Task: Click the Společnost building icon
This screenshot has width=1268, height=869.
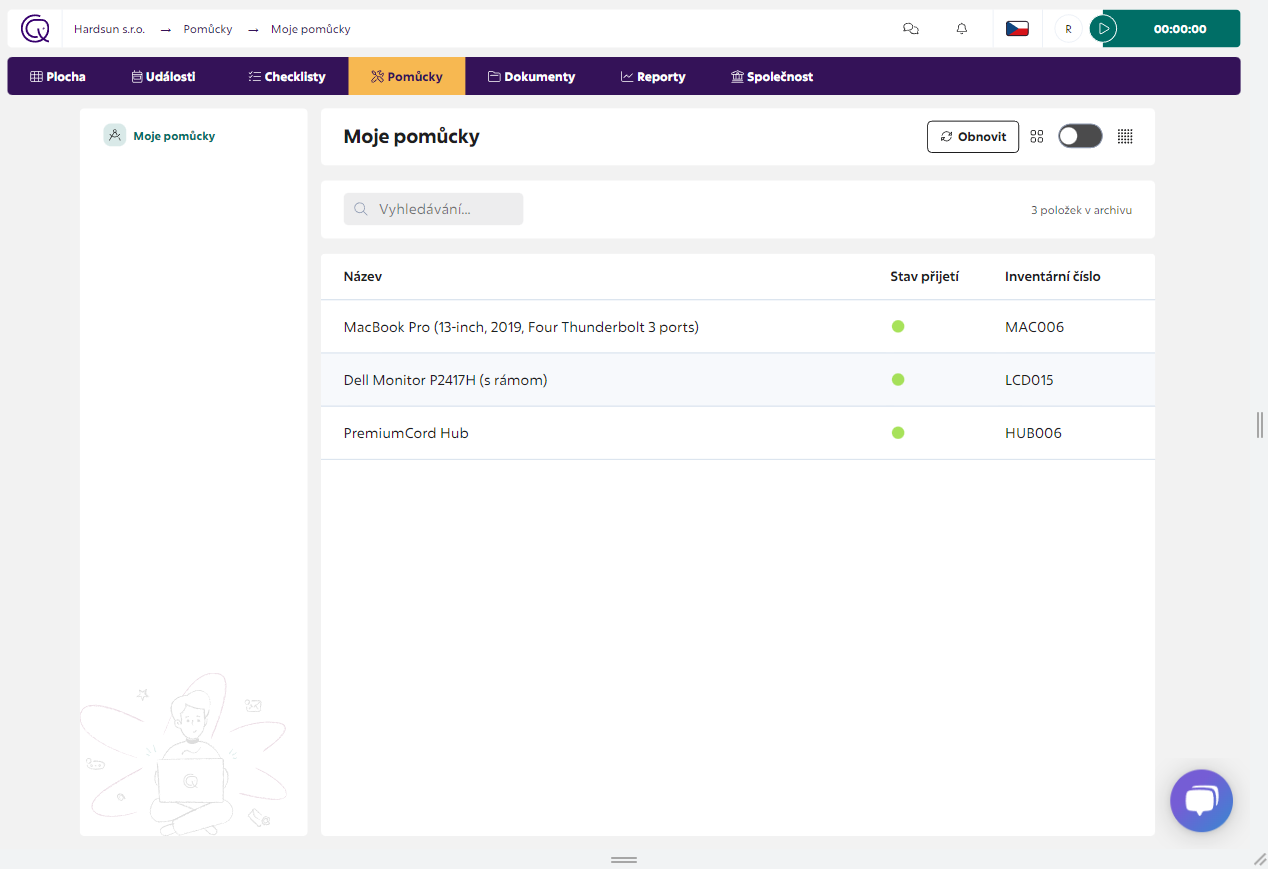Action: coord(737,76)
